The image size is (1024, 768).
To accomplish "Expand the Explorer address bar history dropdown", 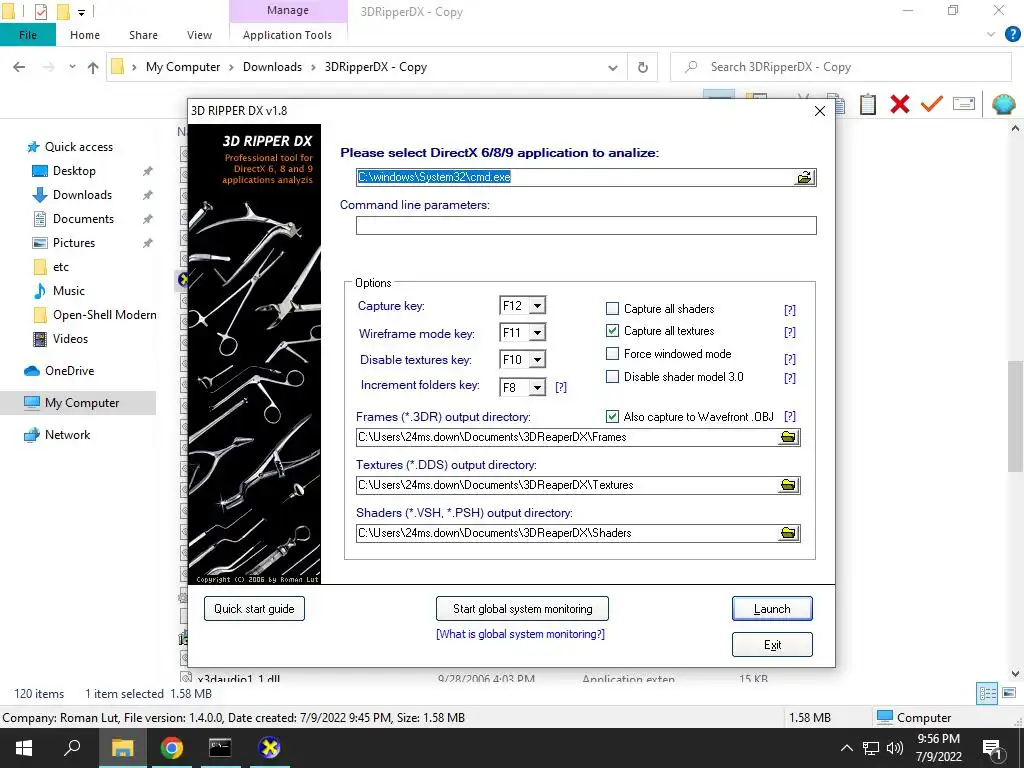I will (613, 67).
